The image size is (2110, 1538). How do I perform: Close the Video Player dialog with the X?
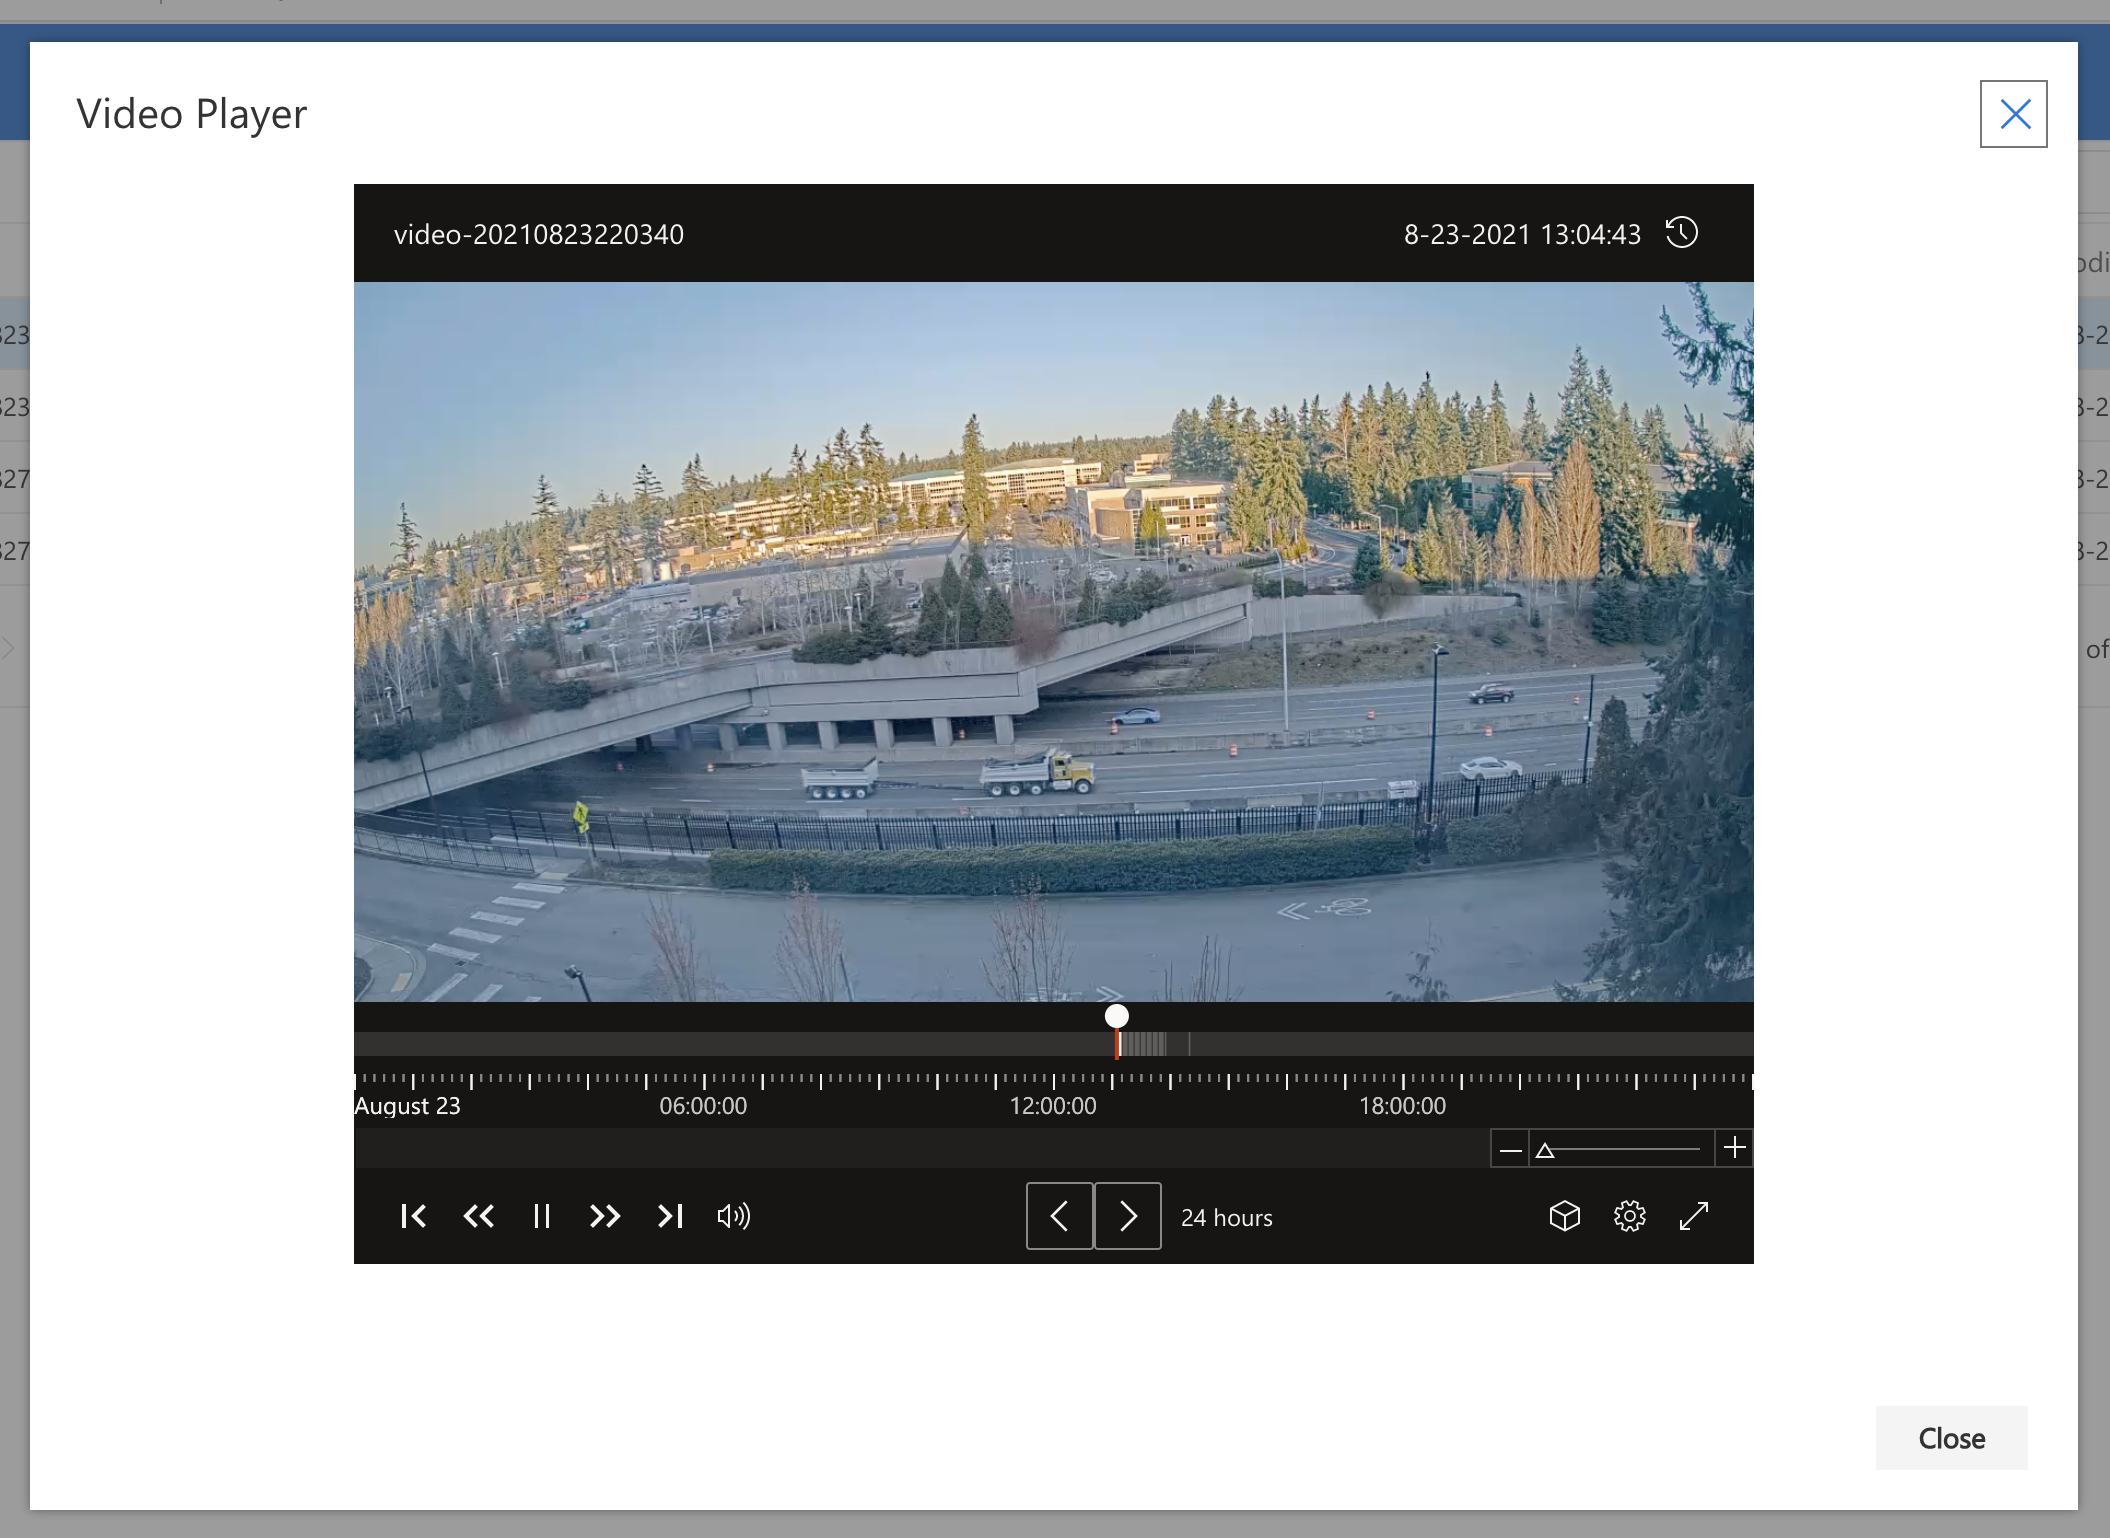click(x=2013, y=114)
